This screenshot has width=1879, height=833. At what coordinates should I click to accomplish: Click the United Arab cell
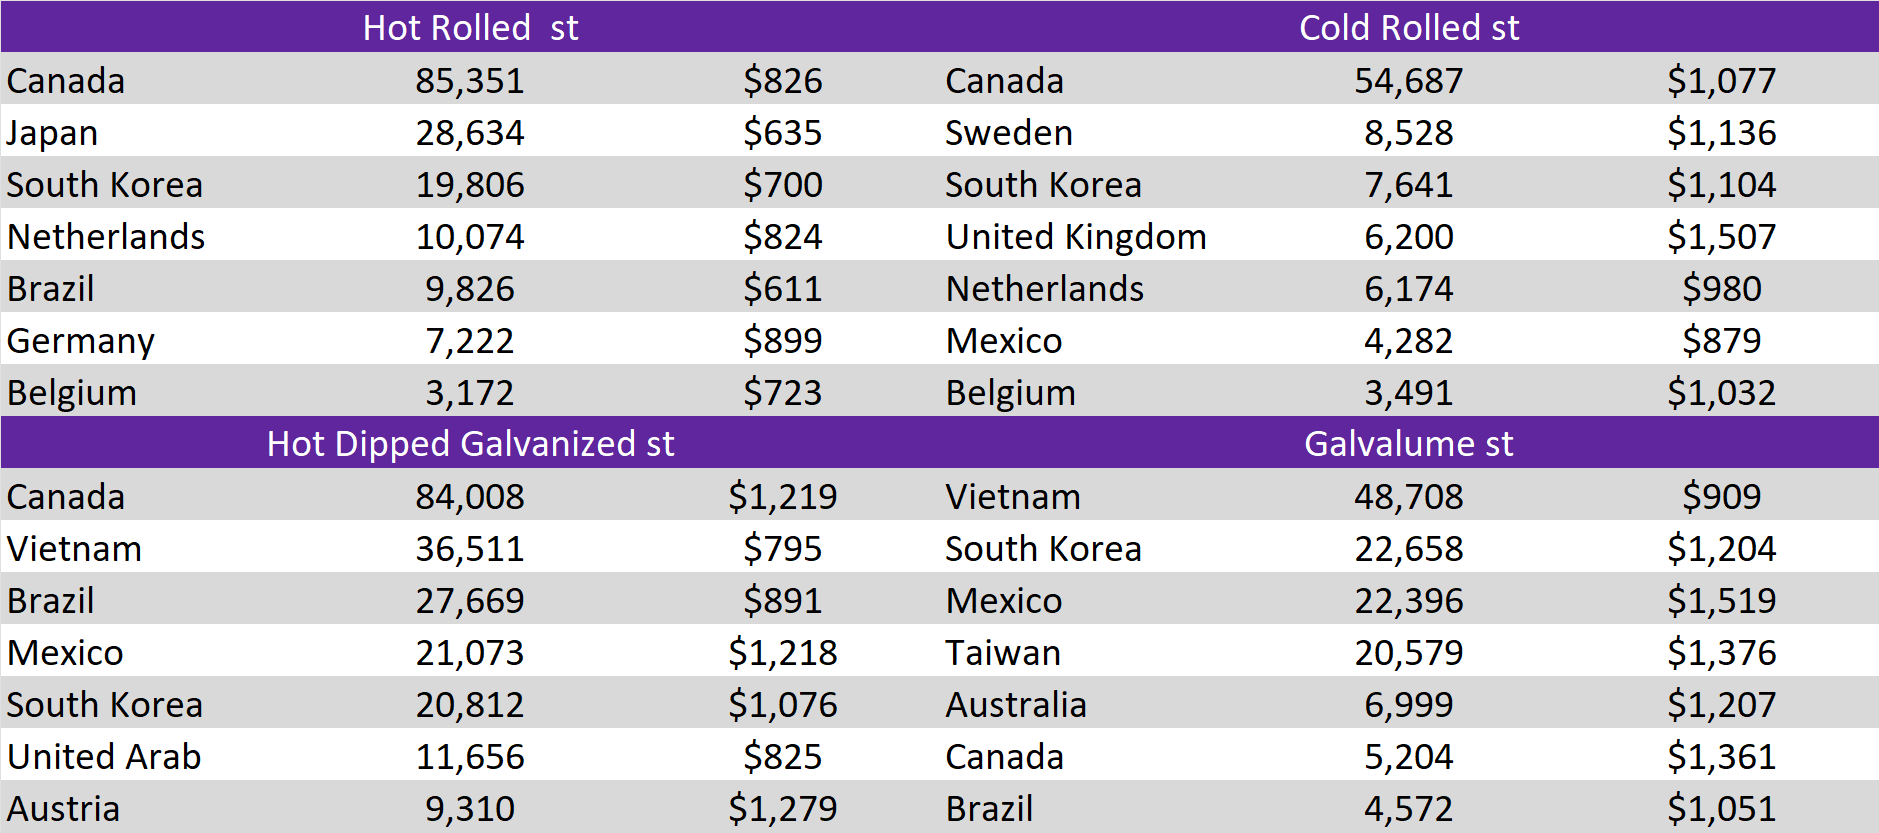tap(104, 757)
